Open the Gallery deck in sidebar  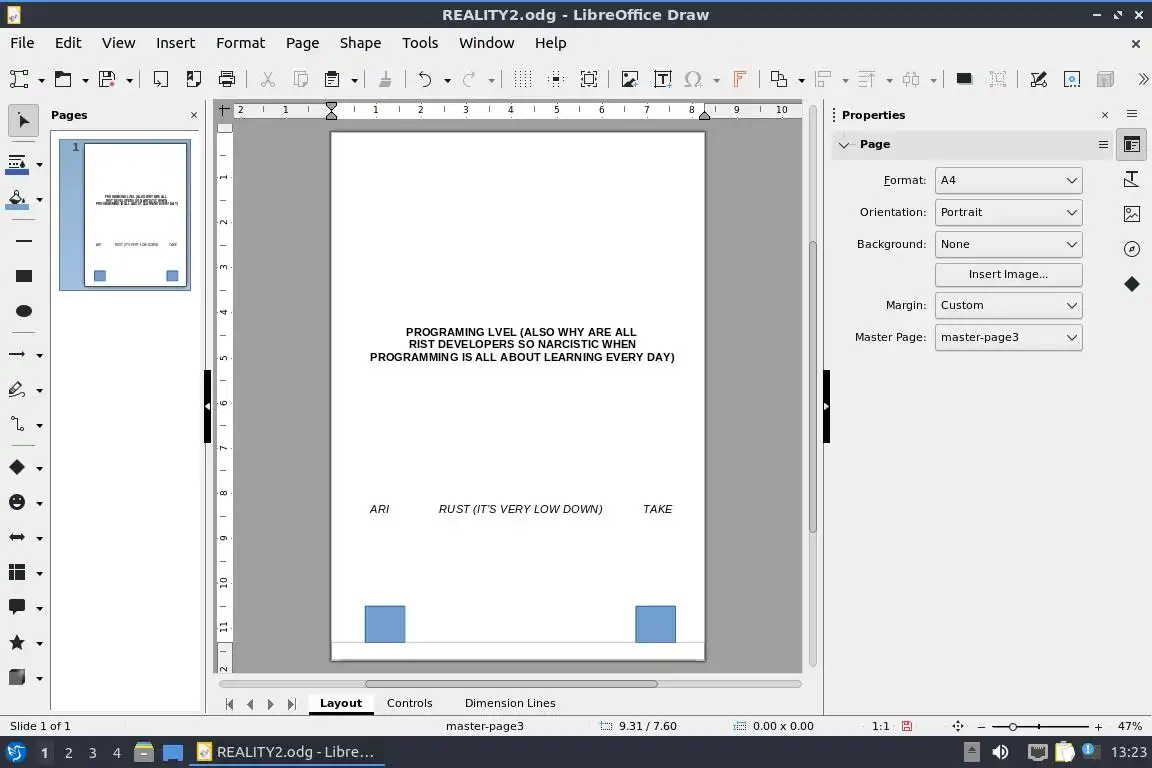1132,214
